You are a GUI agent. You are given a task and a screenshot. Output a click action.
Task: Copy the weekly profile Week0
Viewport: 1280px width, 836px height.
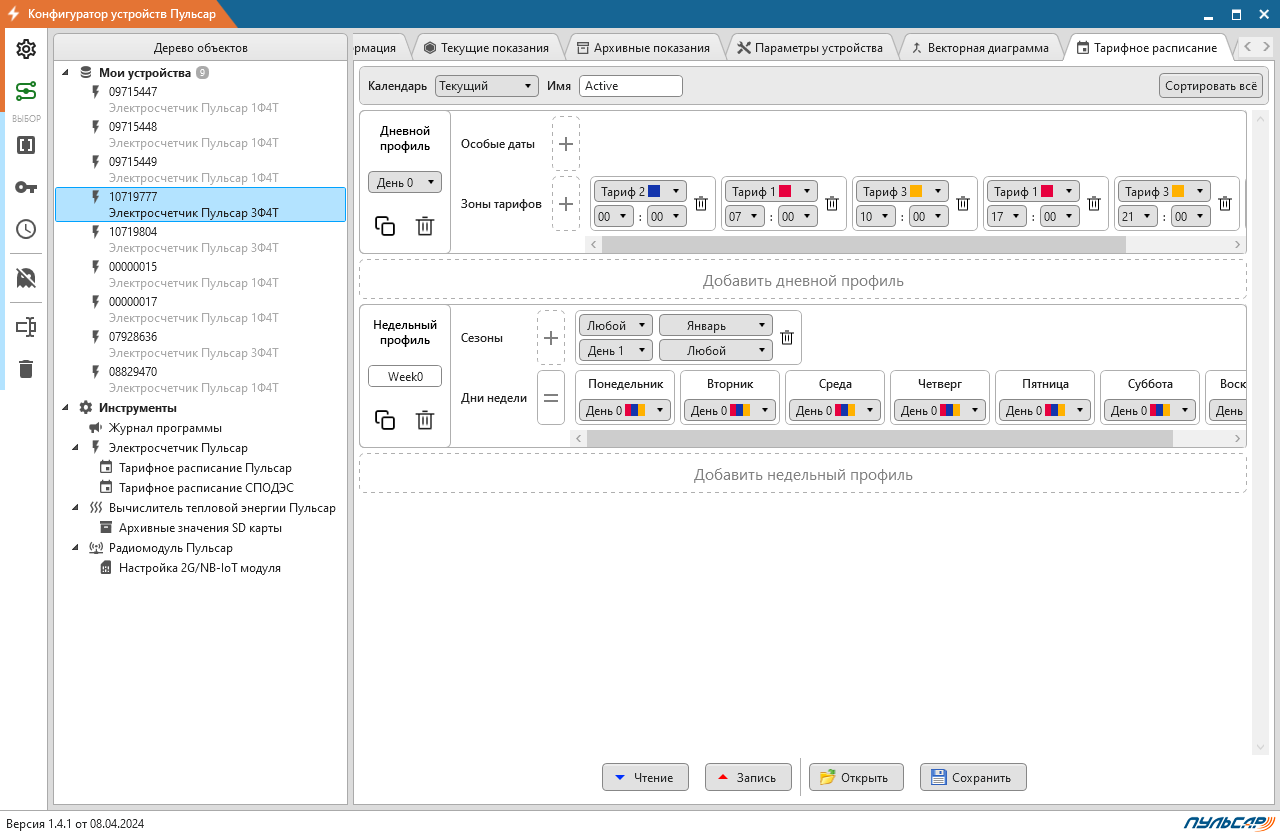coord(385,420)
